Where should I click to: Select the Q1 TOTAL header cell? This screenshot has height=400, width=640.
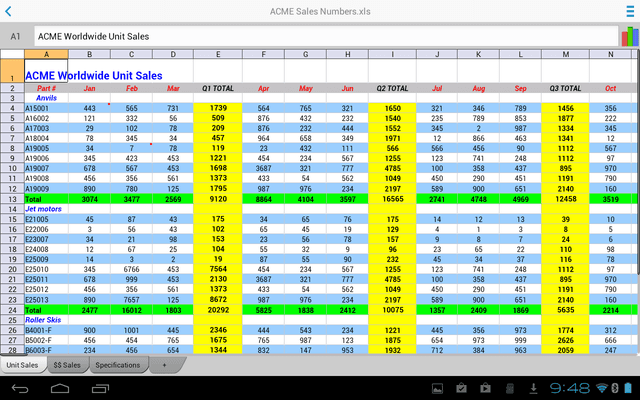click(x=218, y=88)
